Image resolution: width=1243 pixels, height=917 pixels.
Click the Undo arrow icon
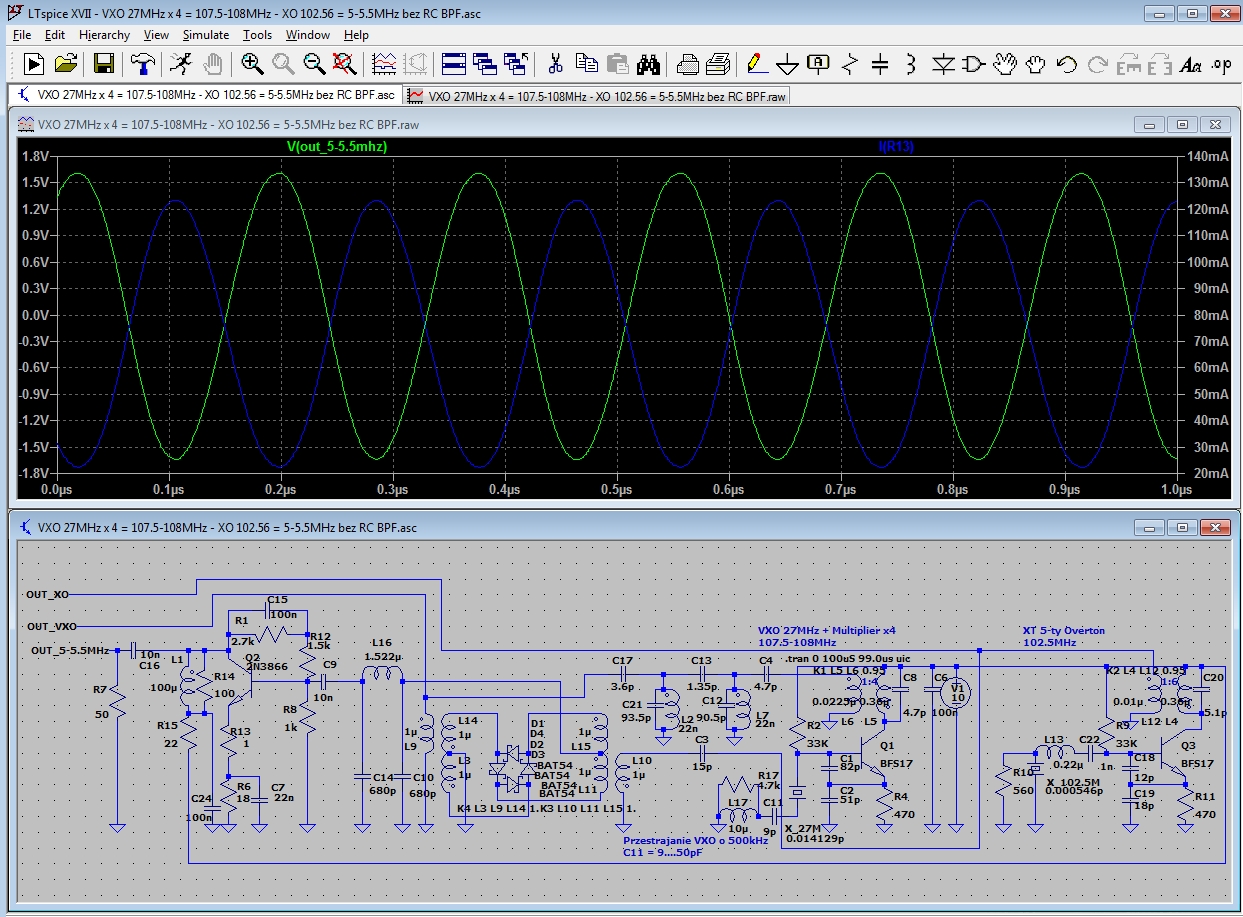point(1066,65)
